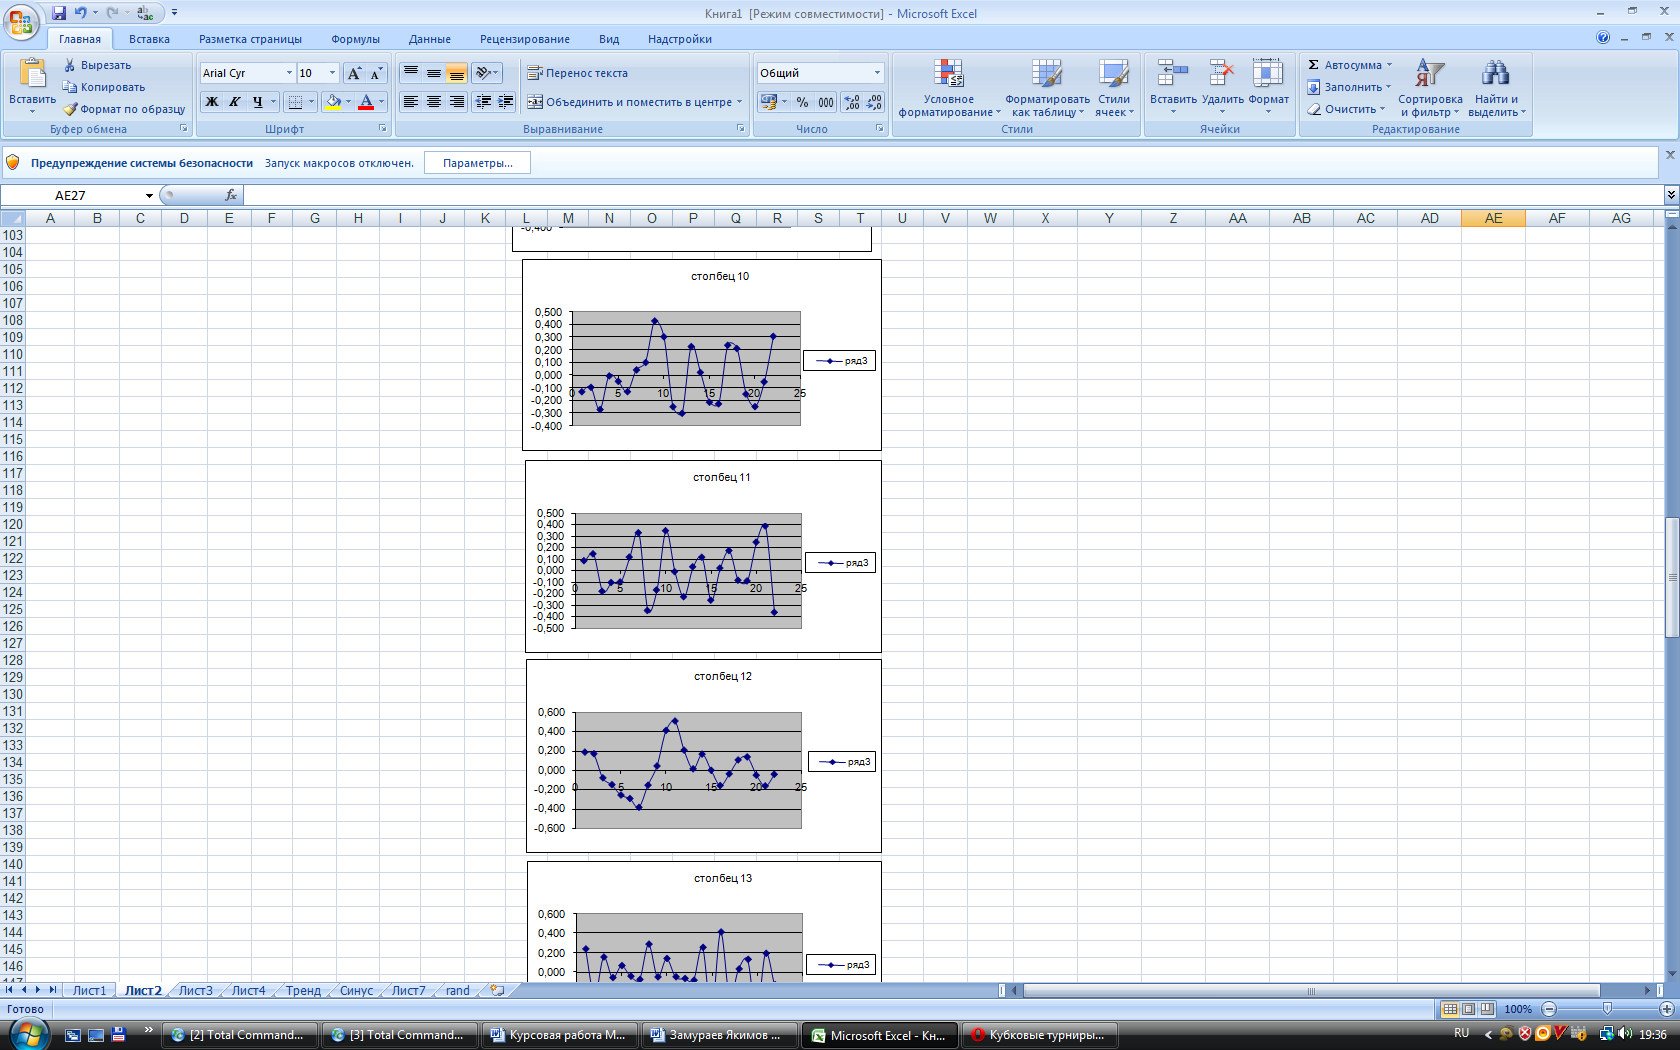Image resolution: width=1680 pixels, height=1050 pixels.
Task: Open Стили ячеек cell styles
Action: [x=1114, y=88]
